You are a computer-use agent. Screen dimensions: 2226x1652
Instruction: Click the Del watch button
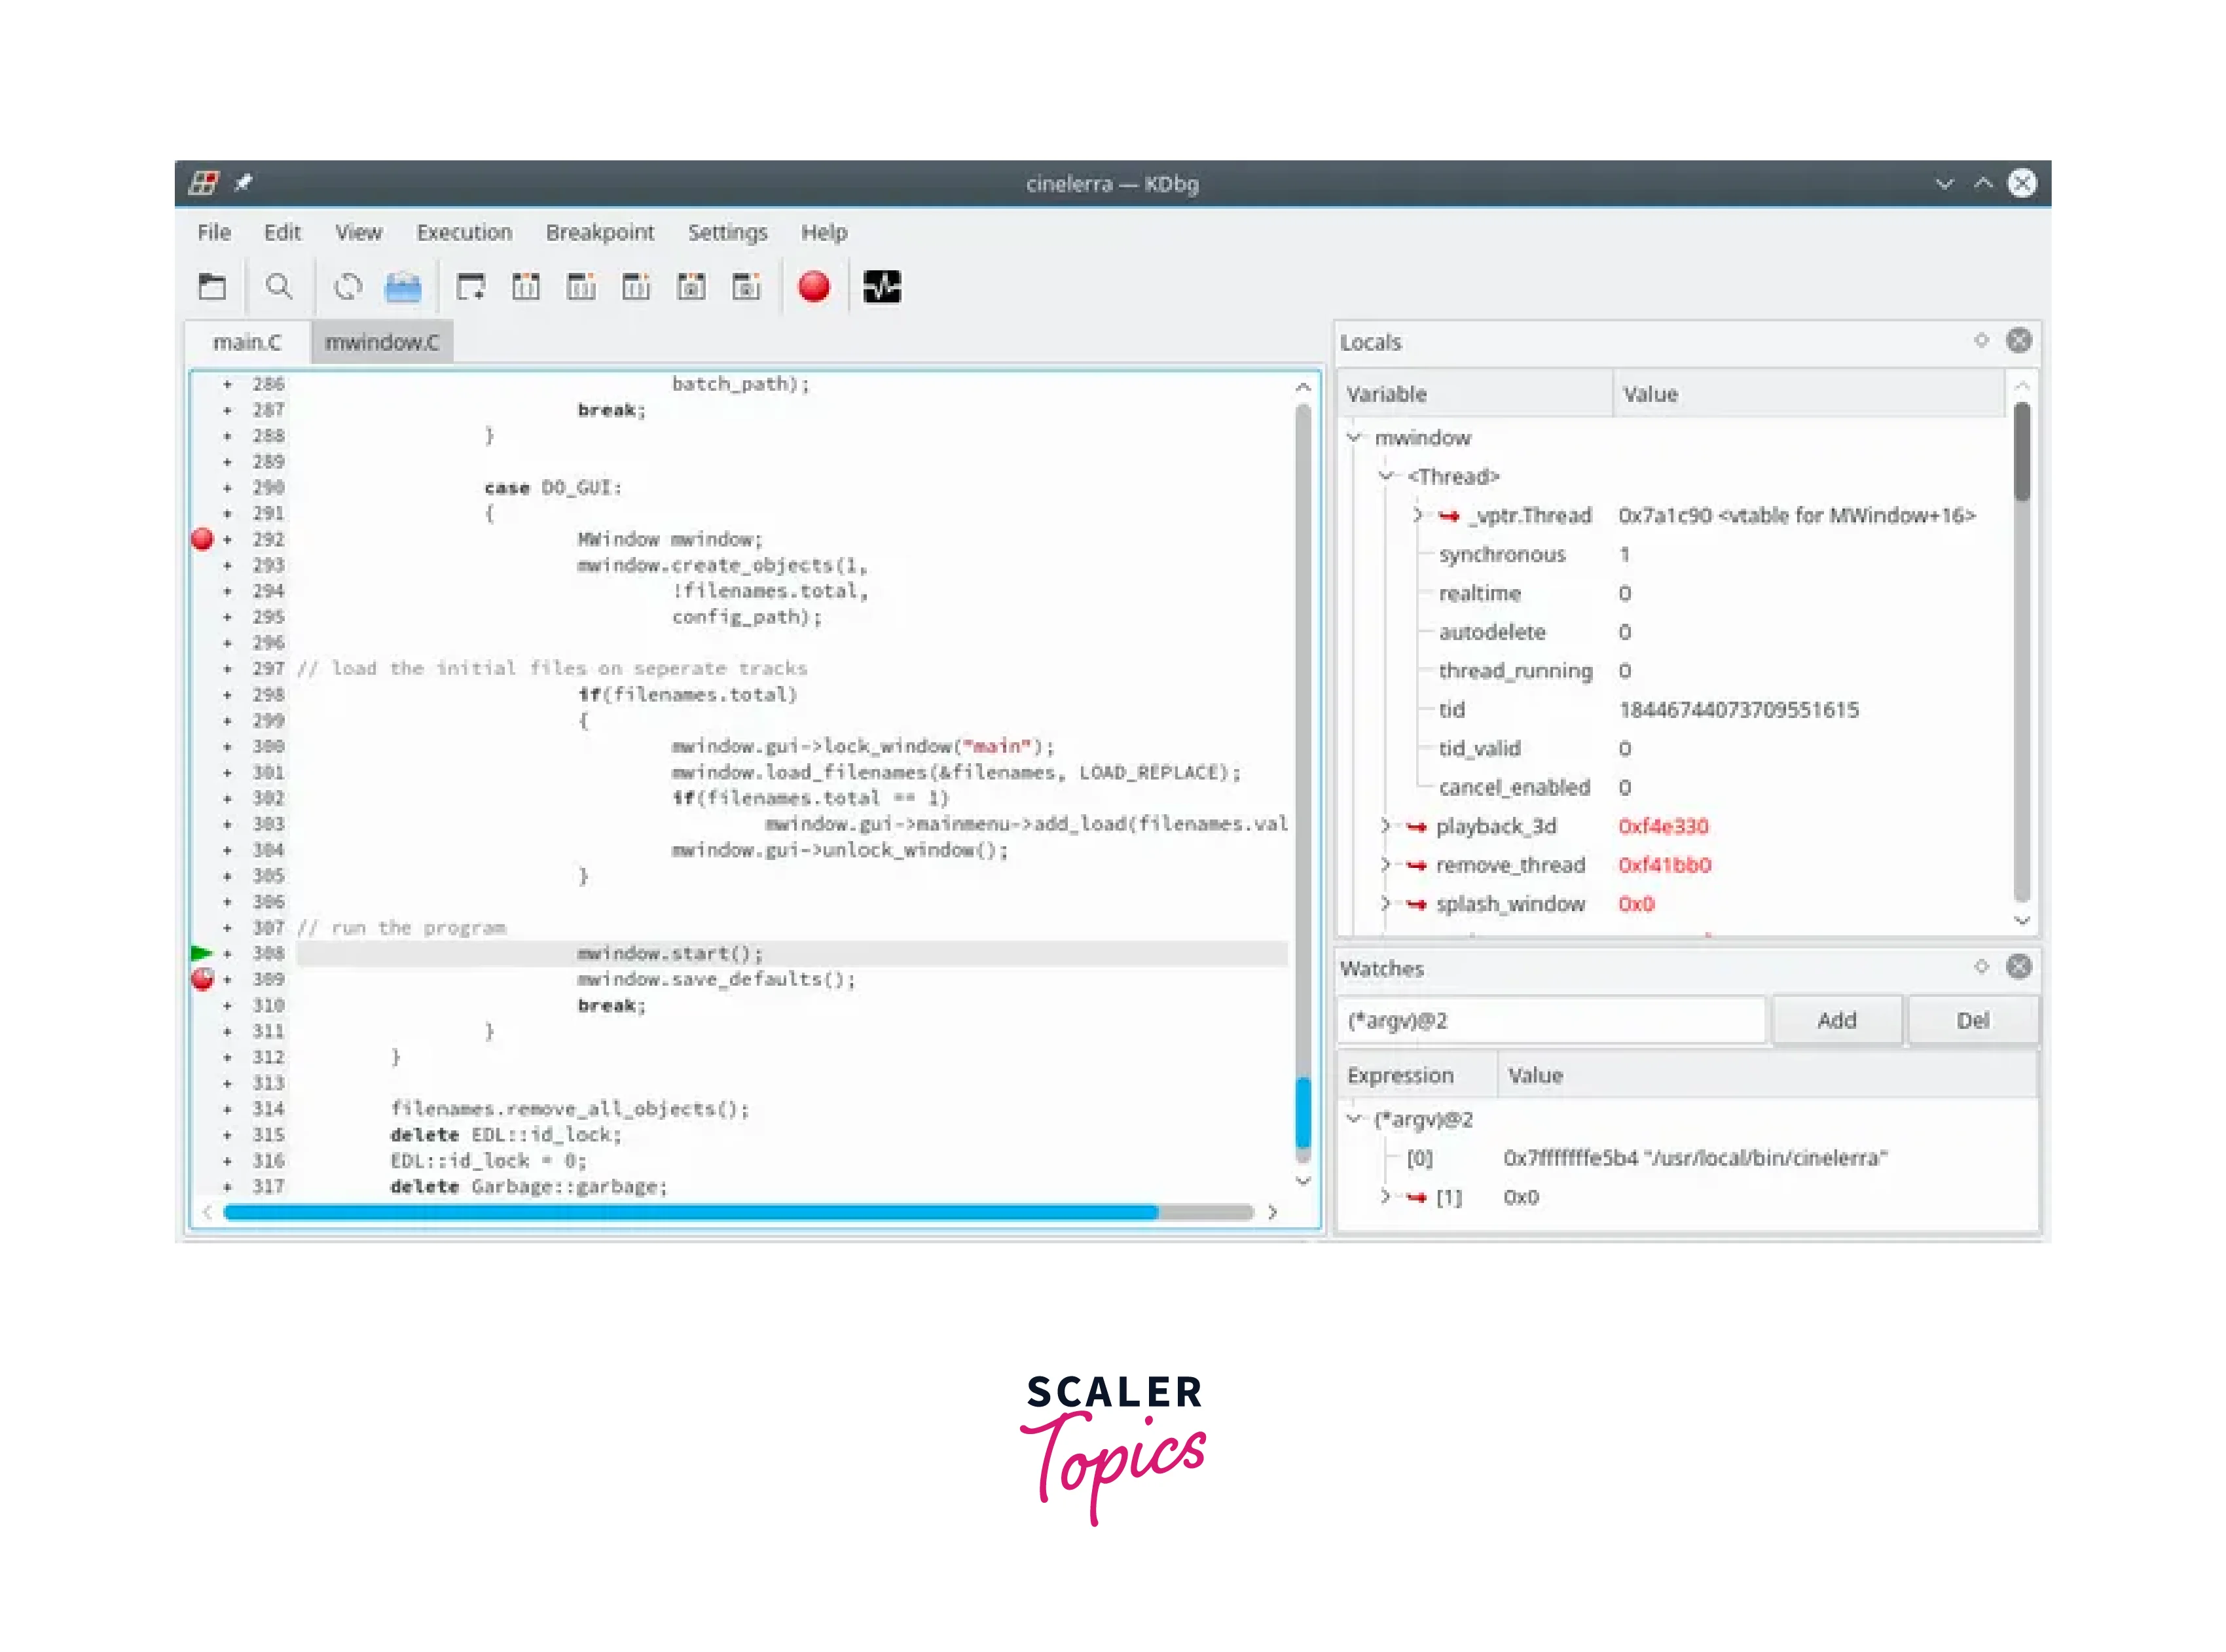coord(1972,1020)
